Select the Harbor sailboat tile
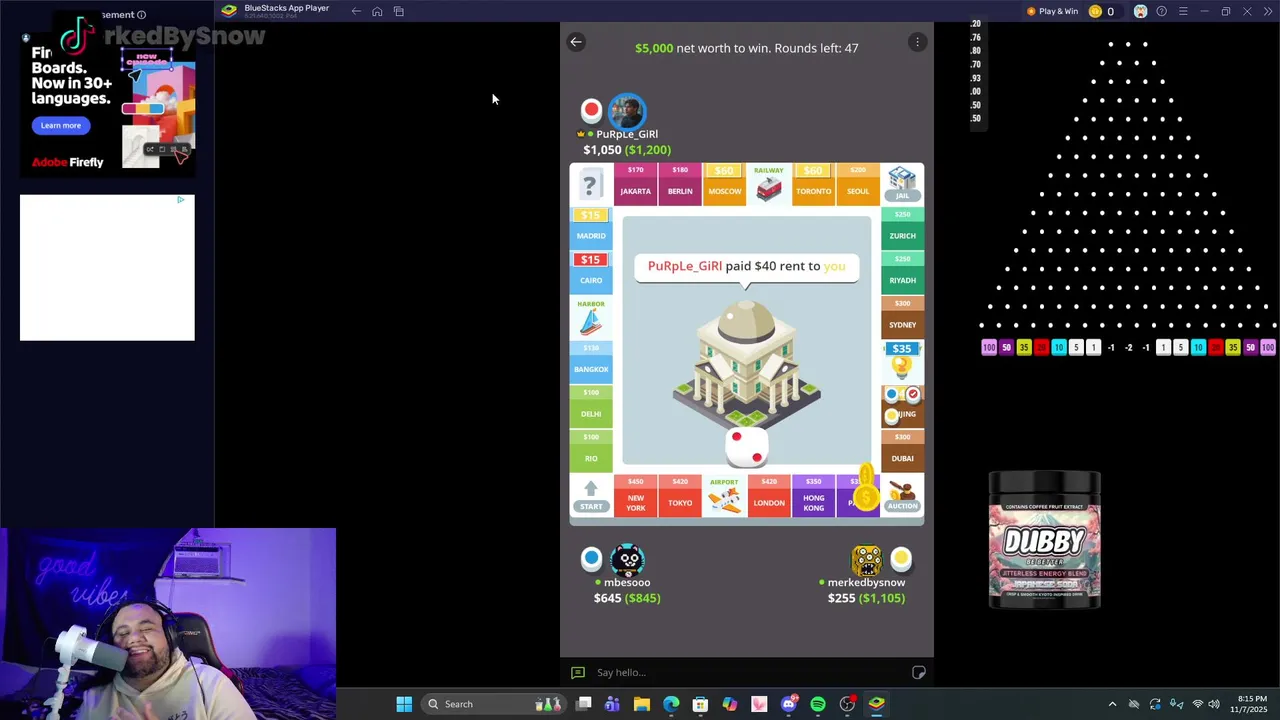 (x=591, y=318)
